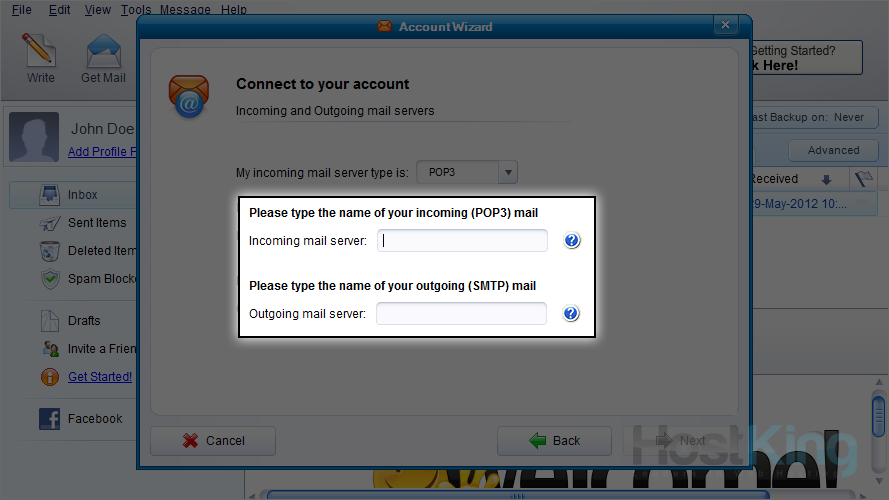This screenshot has height=500, width=889.
Task: Click the Advanced button
Action: click(833, 150)
